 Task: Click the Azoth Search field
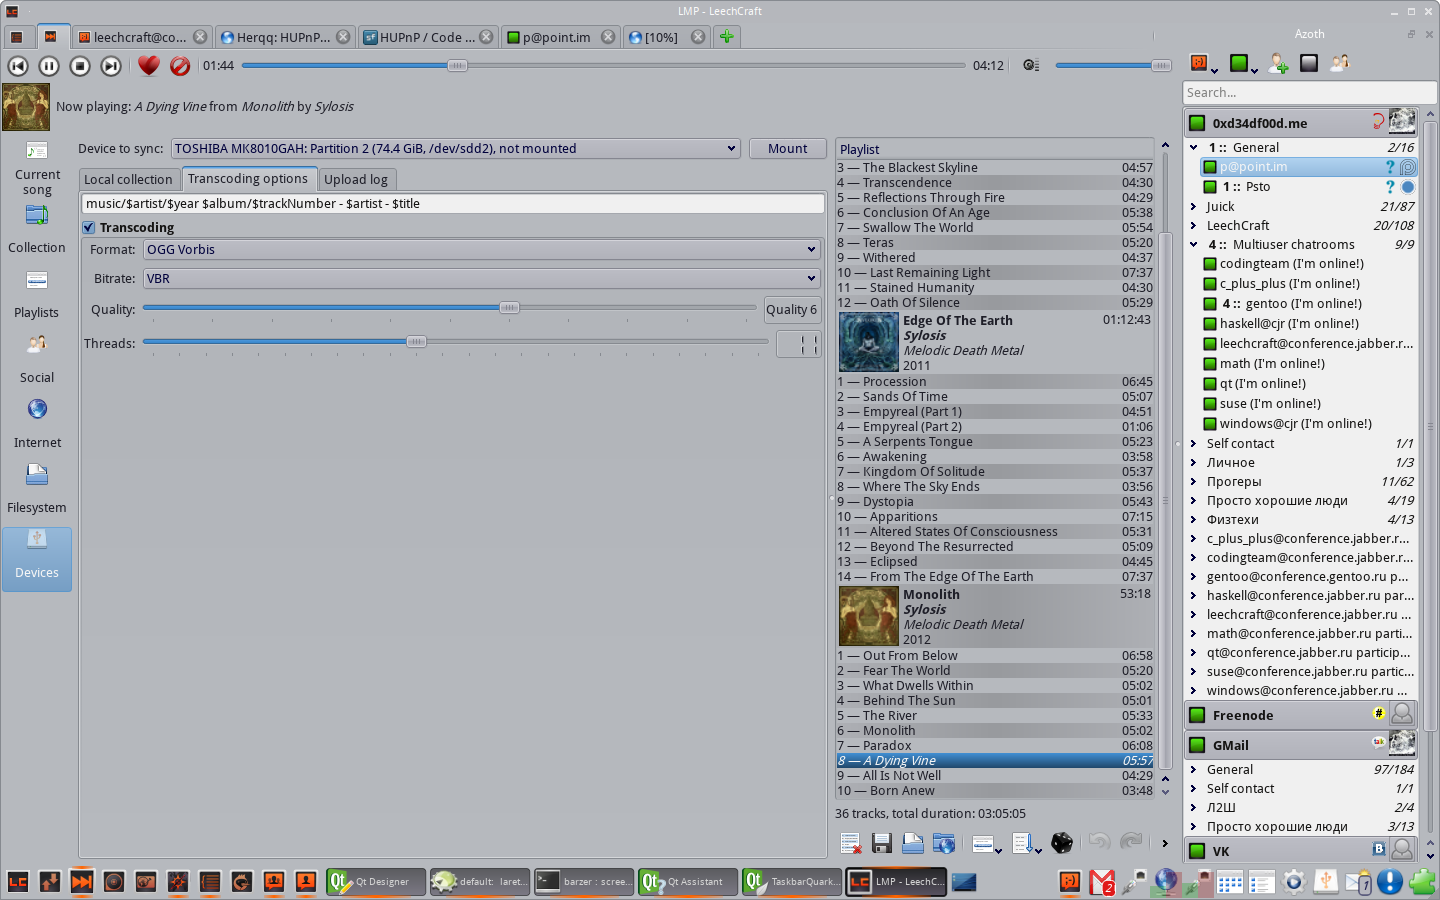[1310, 92]
